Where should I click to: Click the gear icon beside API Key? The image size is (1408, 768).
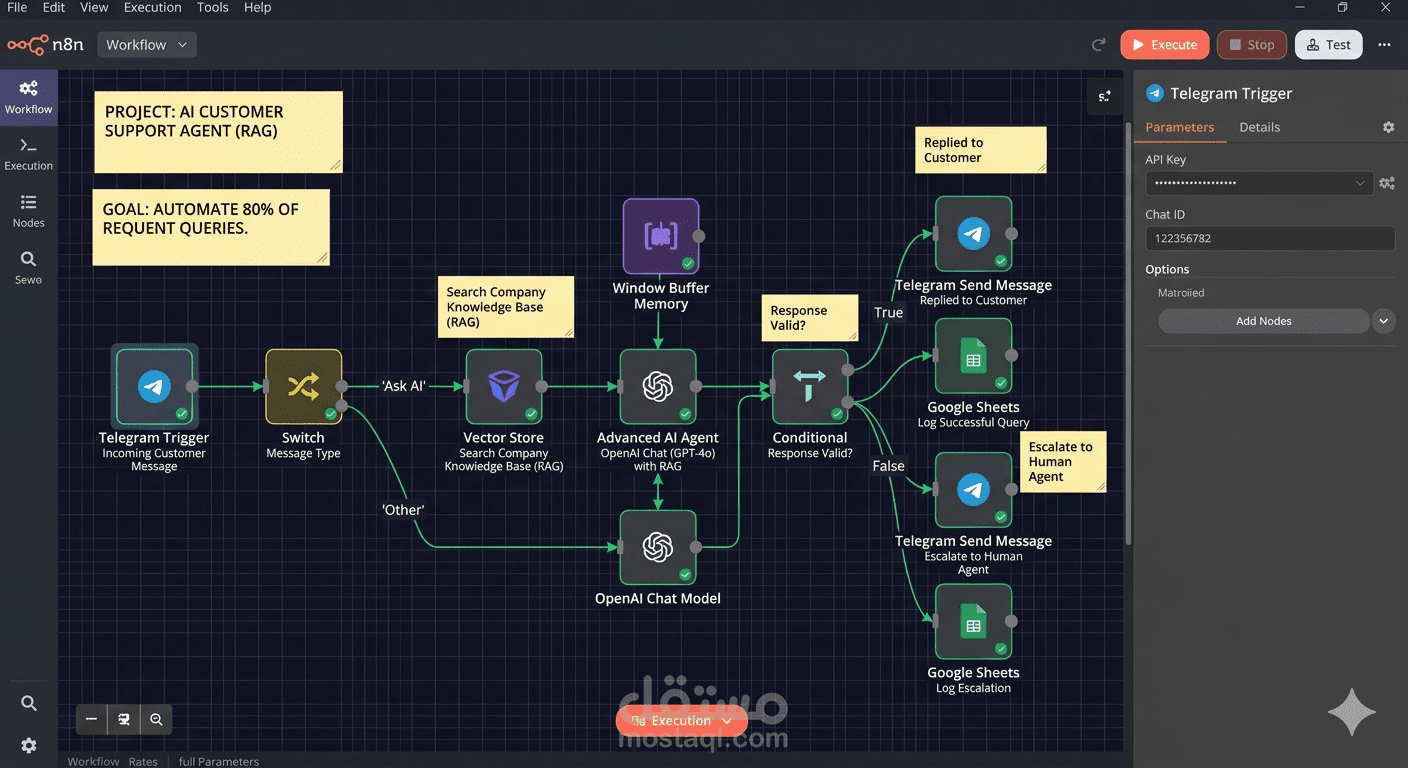click(1387, 183)
